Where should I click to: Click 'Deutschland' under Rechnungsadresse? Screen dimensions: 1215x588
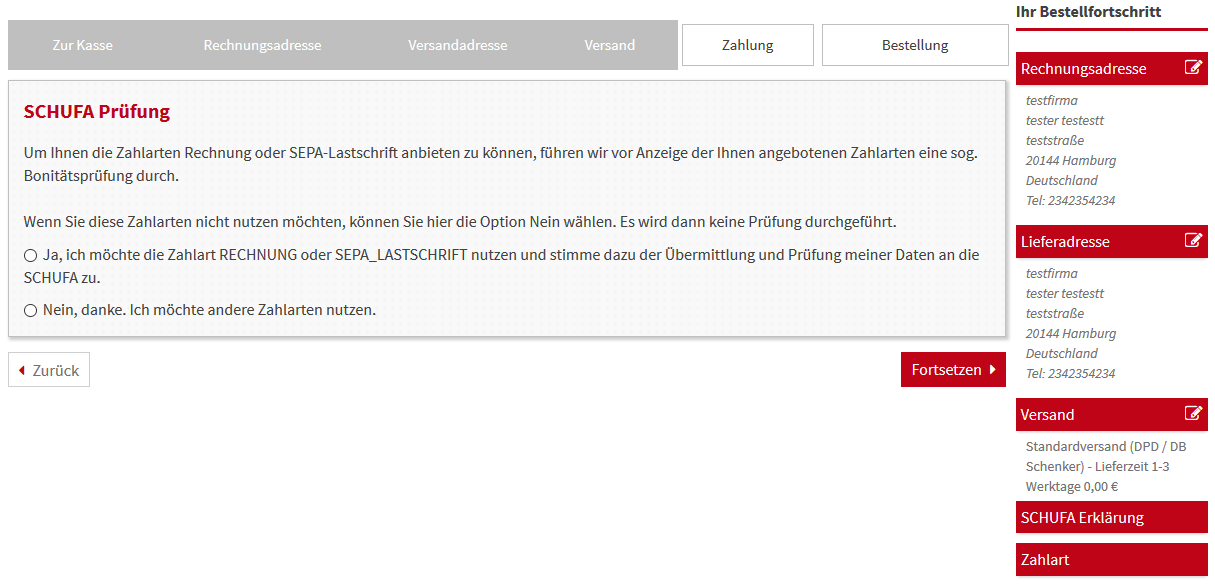(1062, 181)
